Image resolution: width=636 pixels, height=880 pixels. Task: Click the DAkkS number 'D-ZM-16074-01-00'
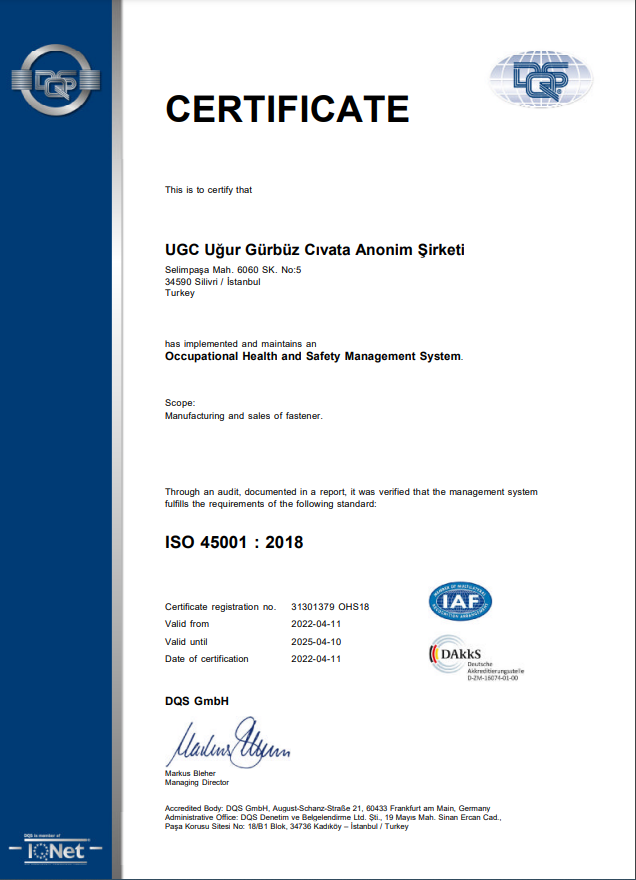tap(493, 678)
